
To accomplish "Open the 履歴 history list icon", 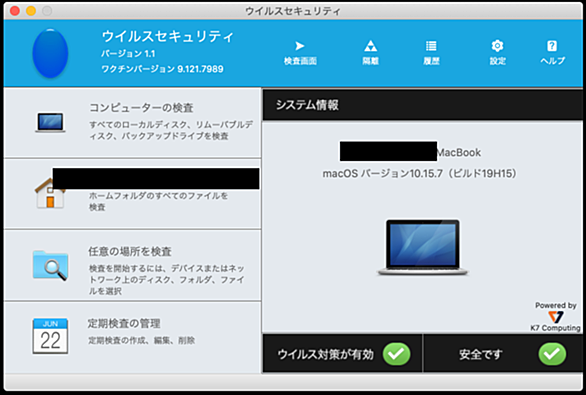I will tap(431, 46).
